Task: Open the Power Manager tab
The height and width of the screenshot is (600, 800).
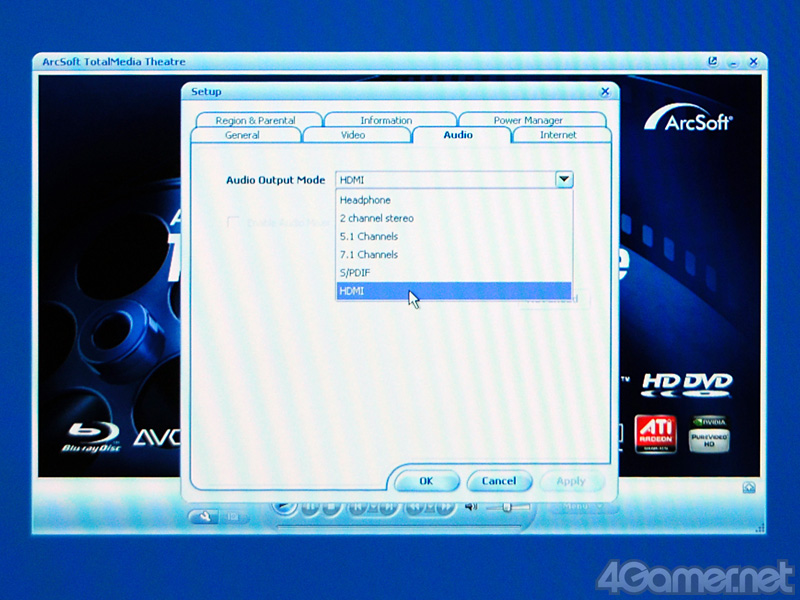Action: (x=528, y=121)
